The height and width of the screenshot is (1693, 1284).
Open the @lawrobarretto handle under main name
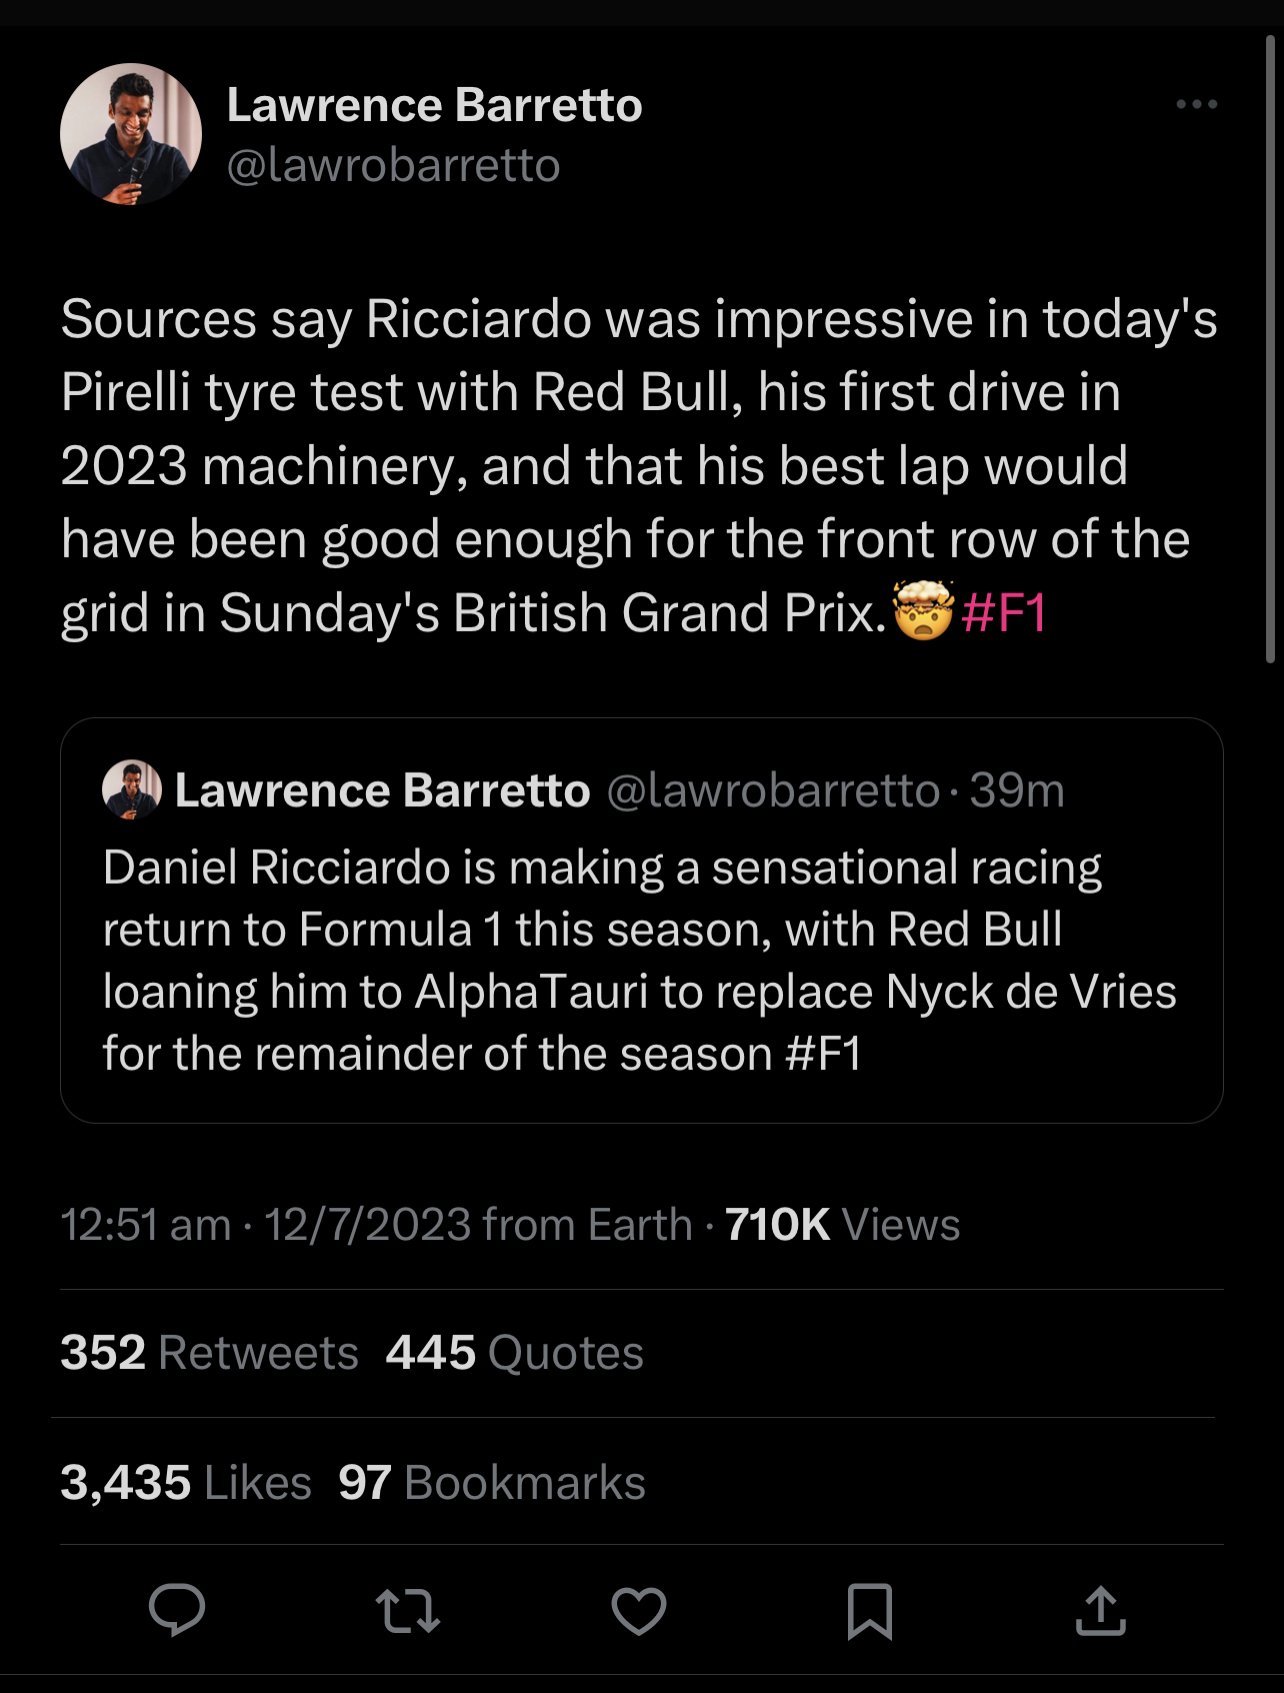click(x=393, y=165)
